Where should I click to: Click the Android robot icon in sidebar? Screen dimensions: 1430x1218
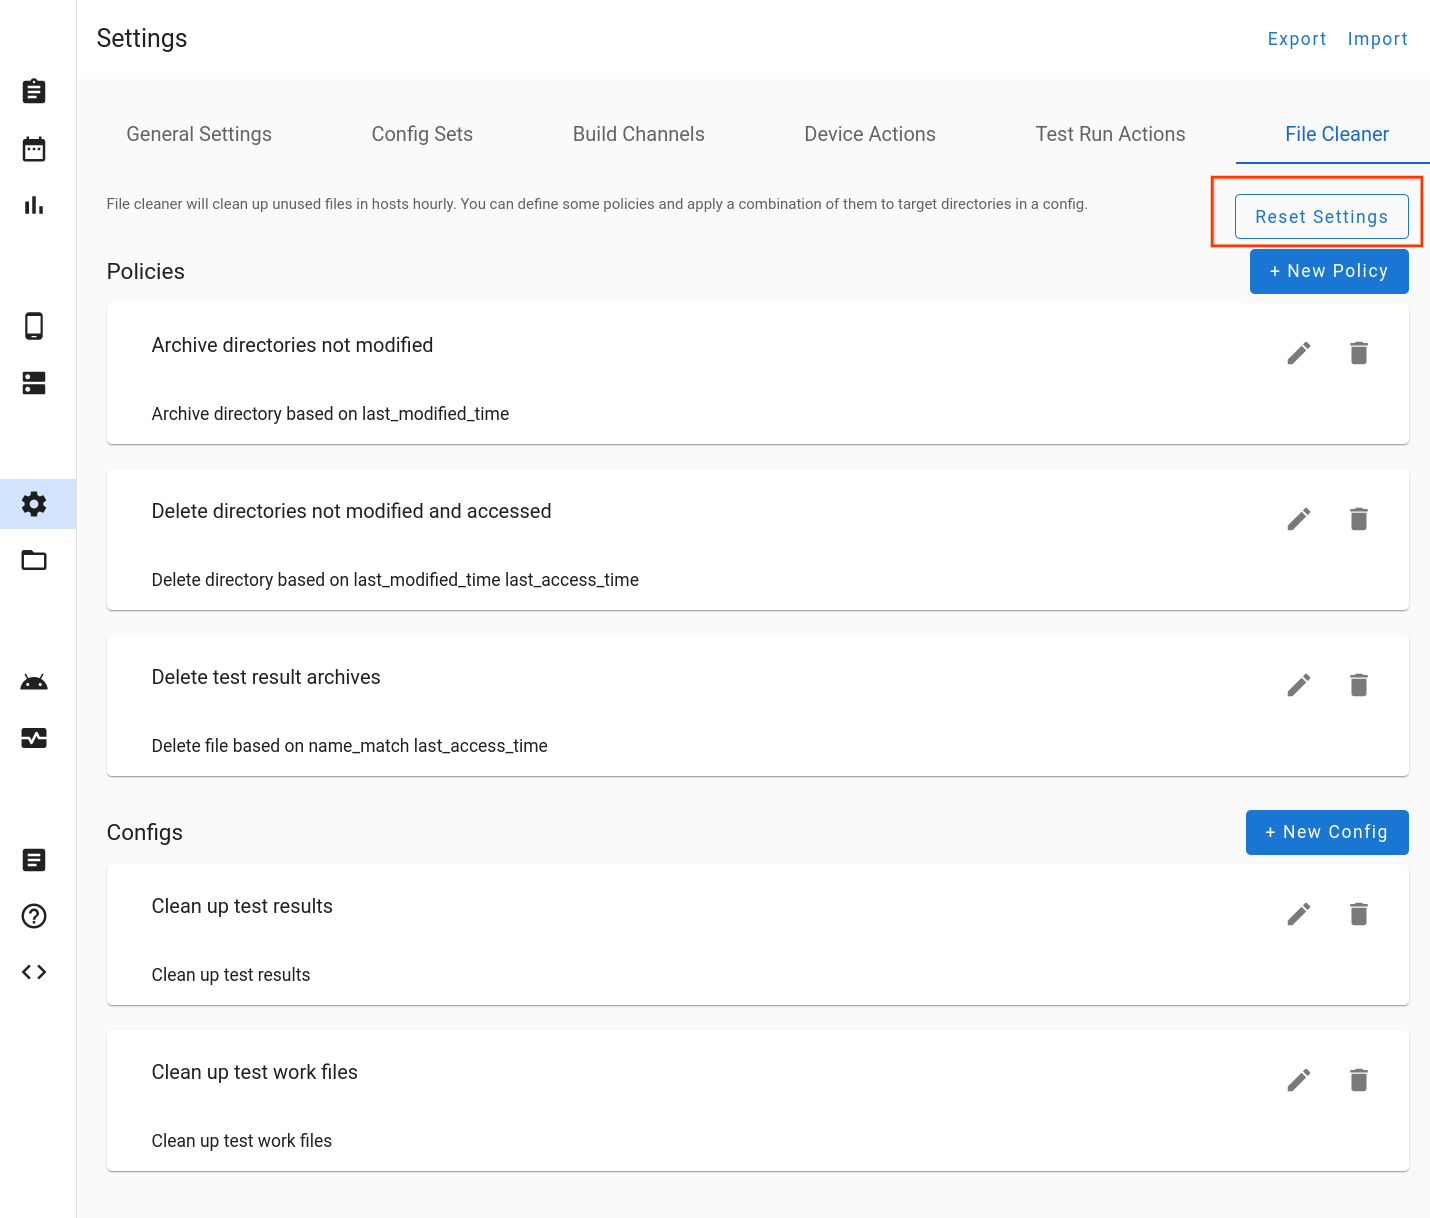click(34, 681)
